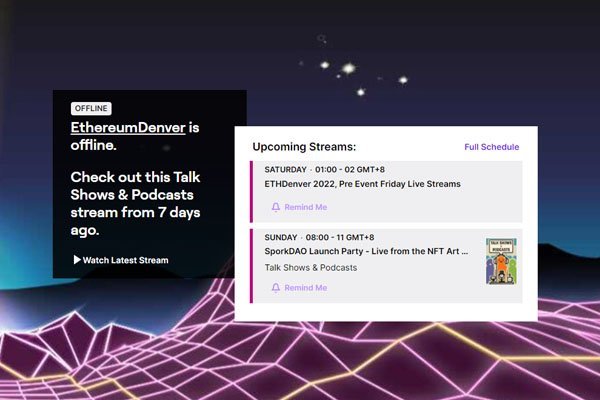Click the Upcoming Streams: heading
This screenshot has width=600, height=400.
click(304, 147)
